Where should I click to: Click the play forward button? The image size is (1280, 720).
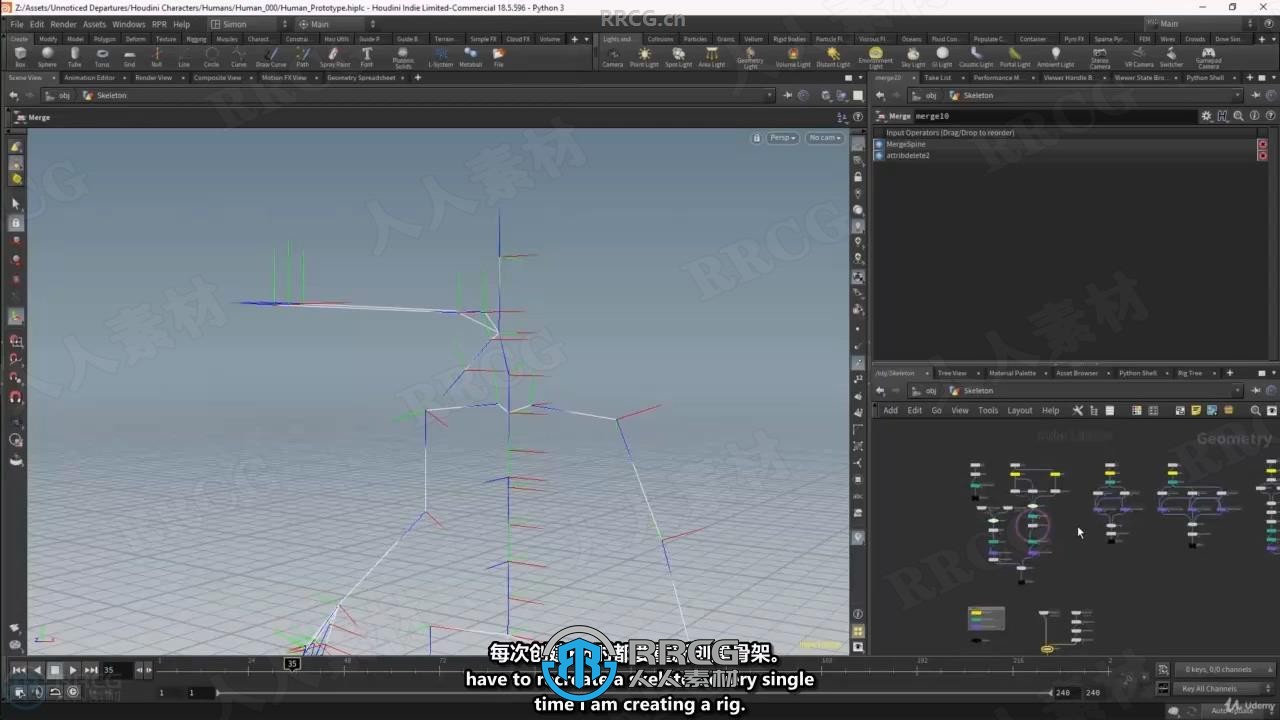coord(73,670)
